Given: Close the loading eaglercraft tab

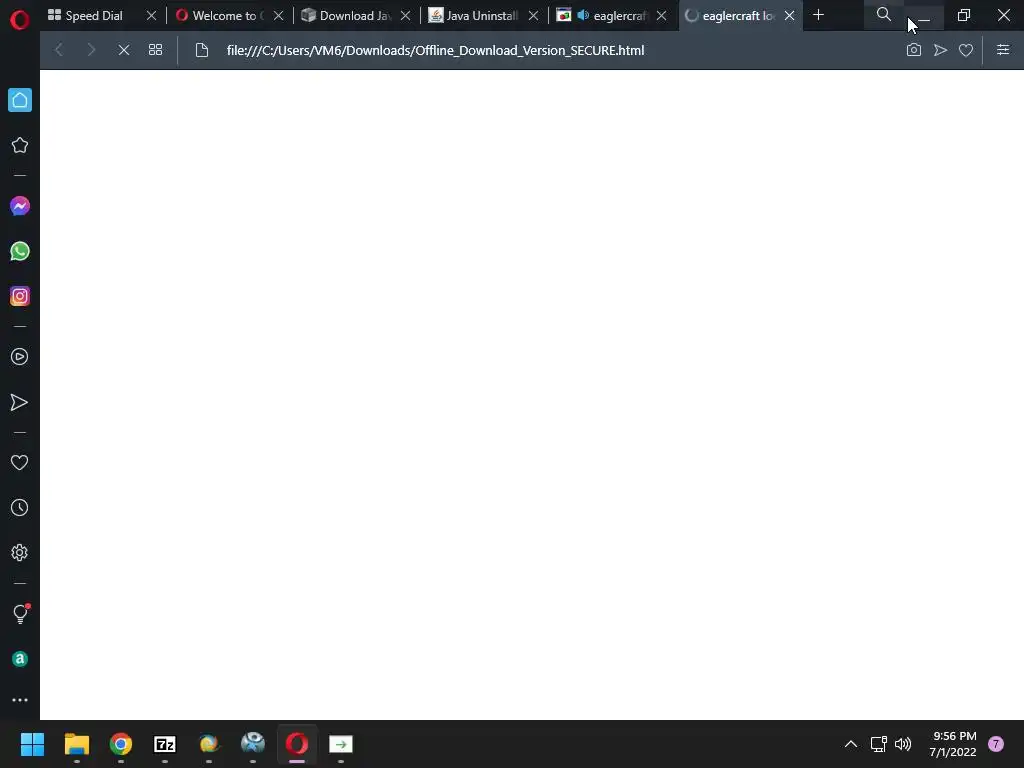Looking at the screenshot, I should (x=790, y=16).
